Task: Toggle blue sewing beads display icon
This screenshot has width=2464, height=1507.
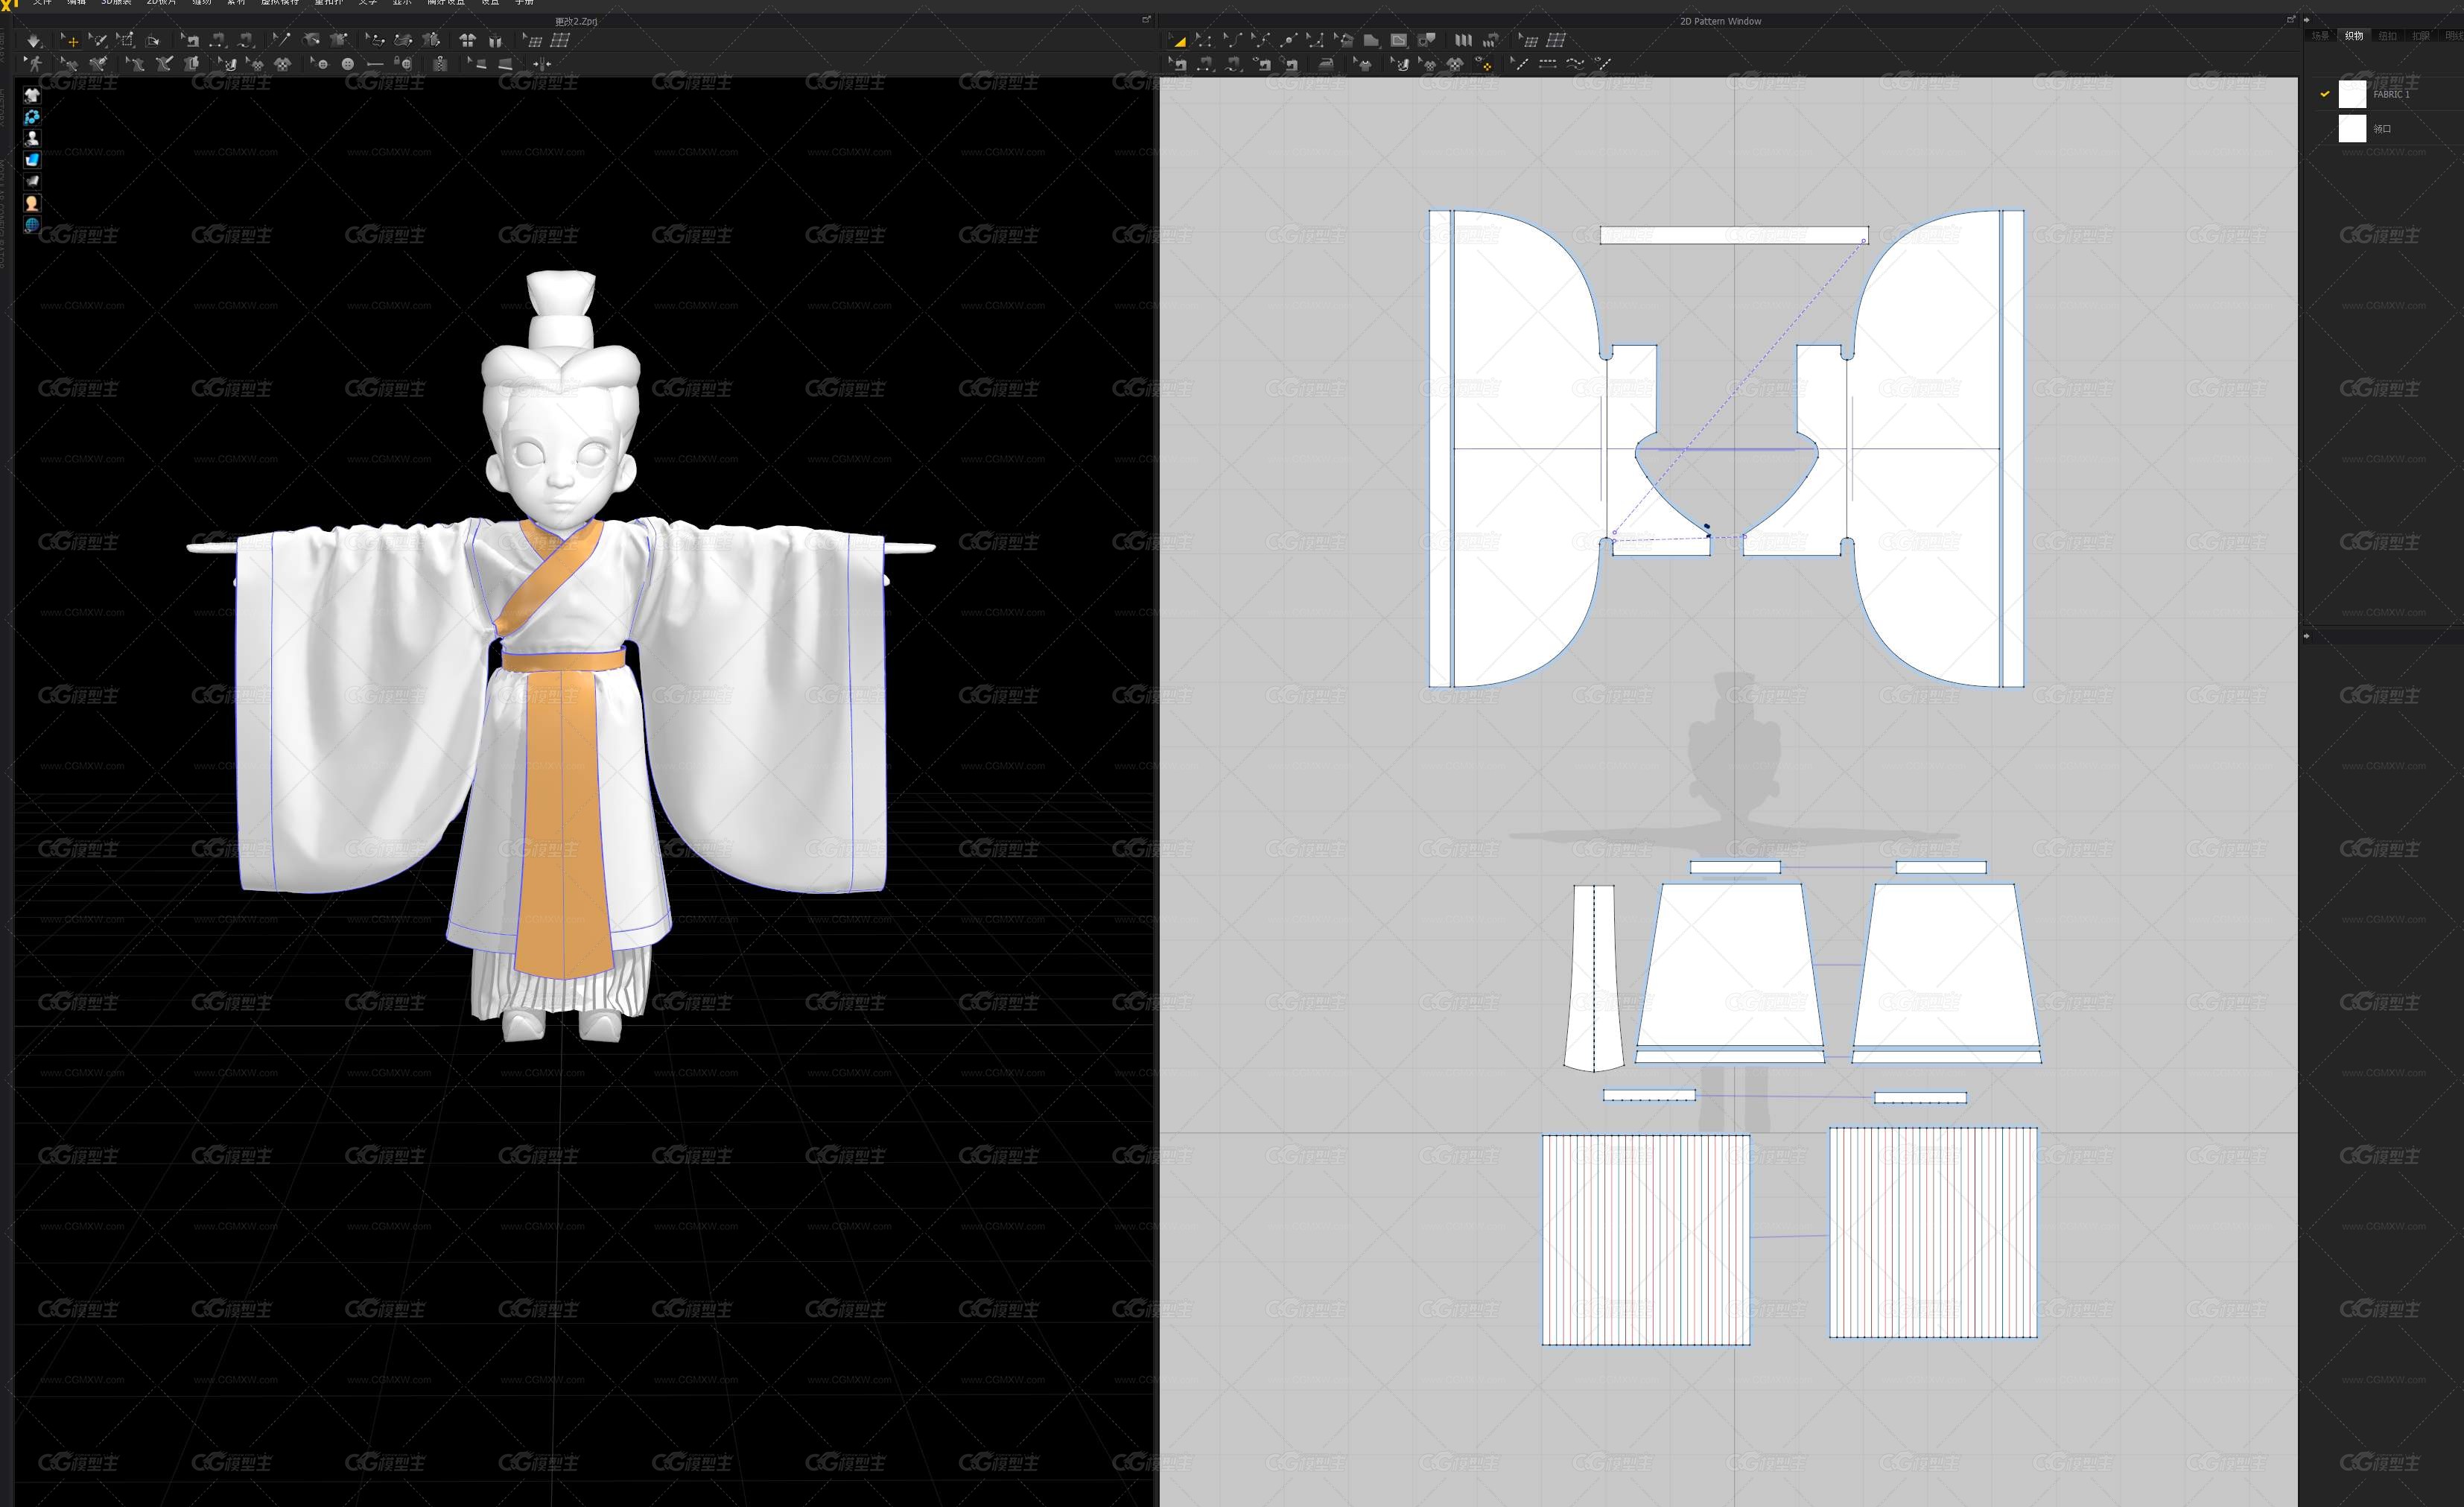Action: (x=32, y=117)
